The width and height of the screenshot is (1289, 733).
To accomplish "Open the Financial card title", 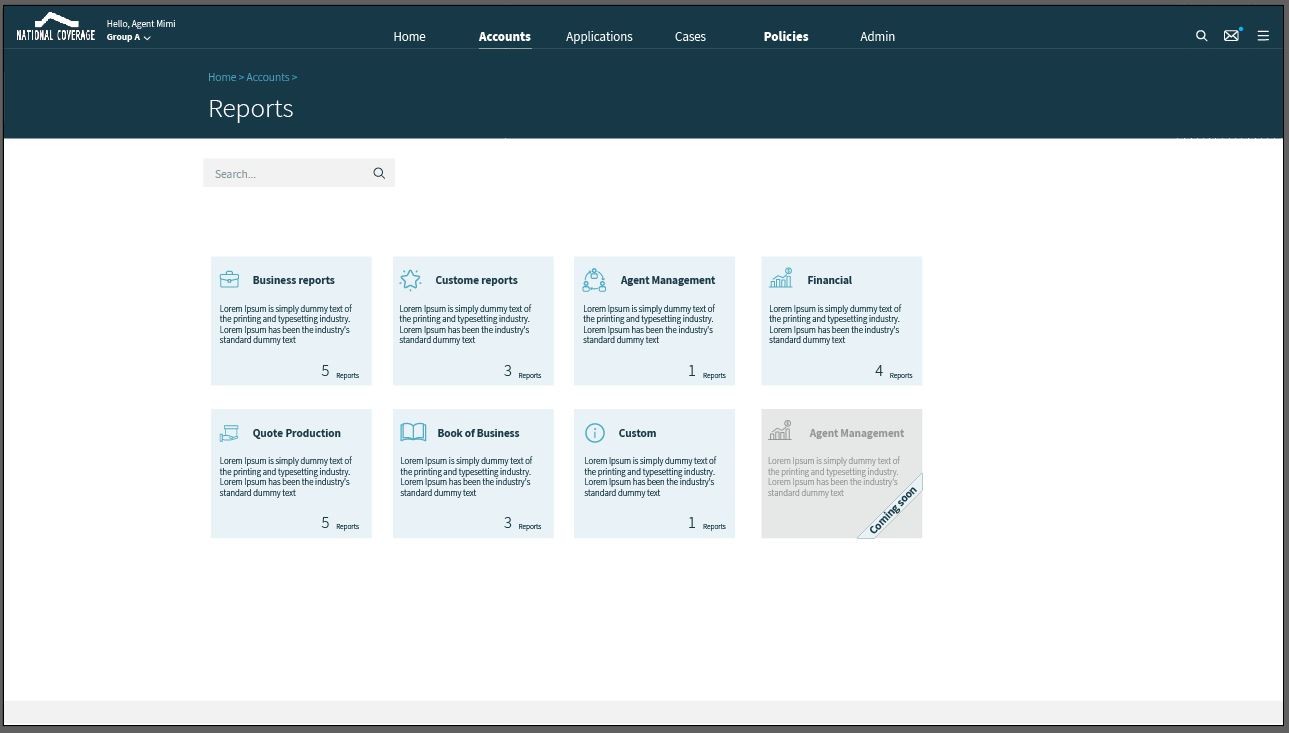I will coord(829,280).
